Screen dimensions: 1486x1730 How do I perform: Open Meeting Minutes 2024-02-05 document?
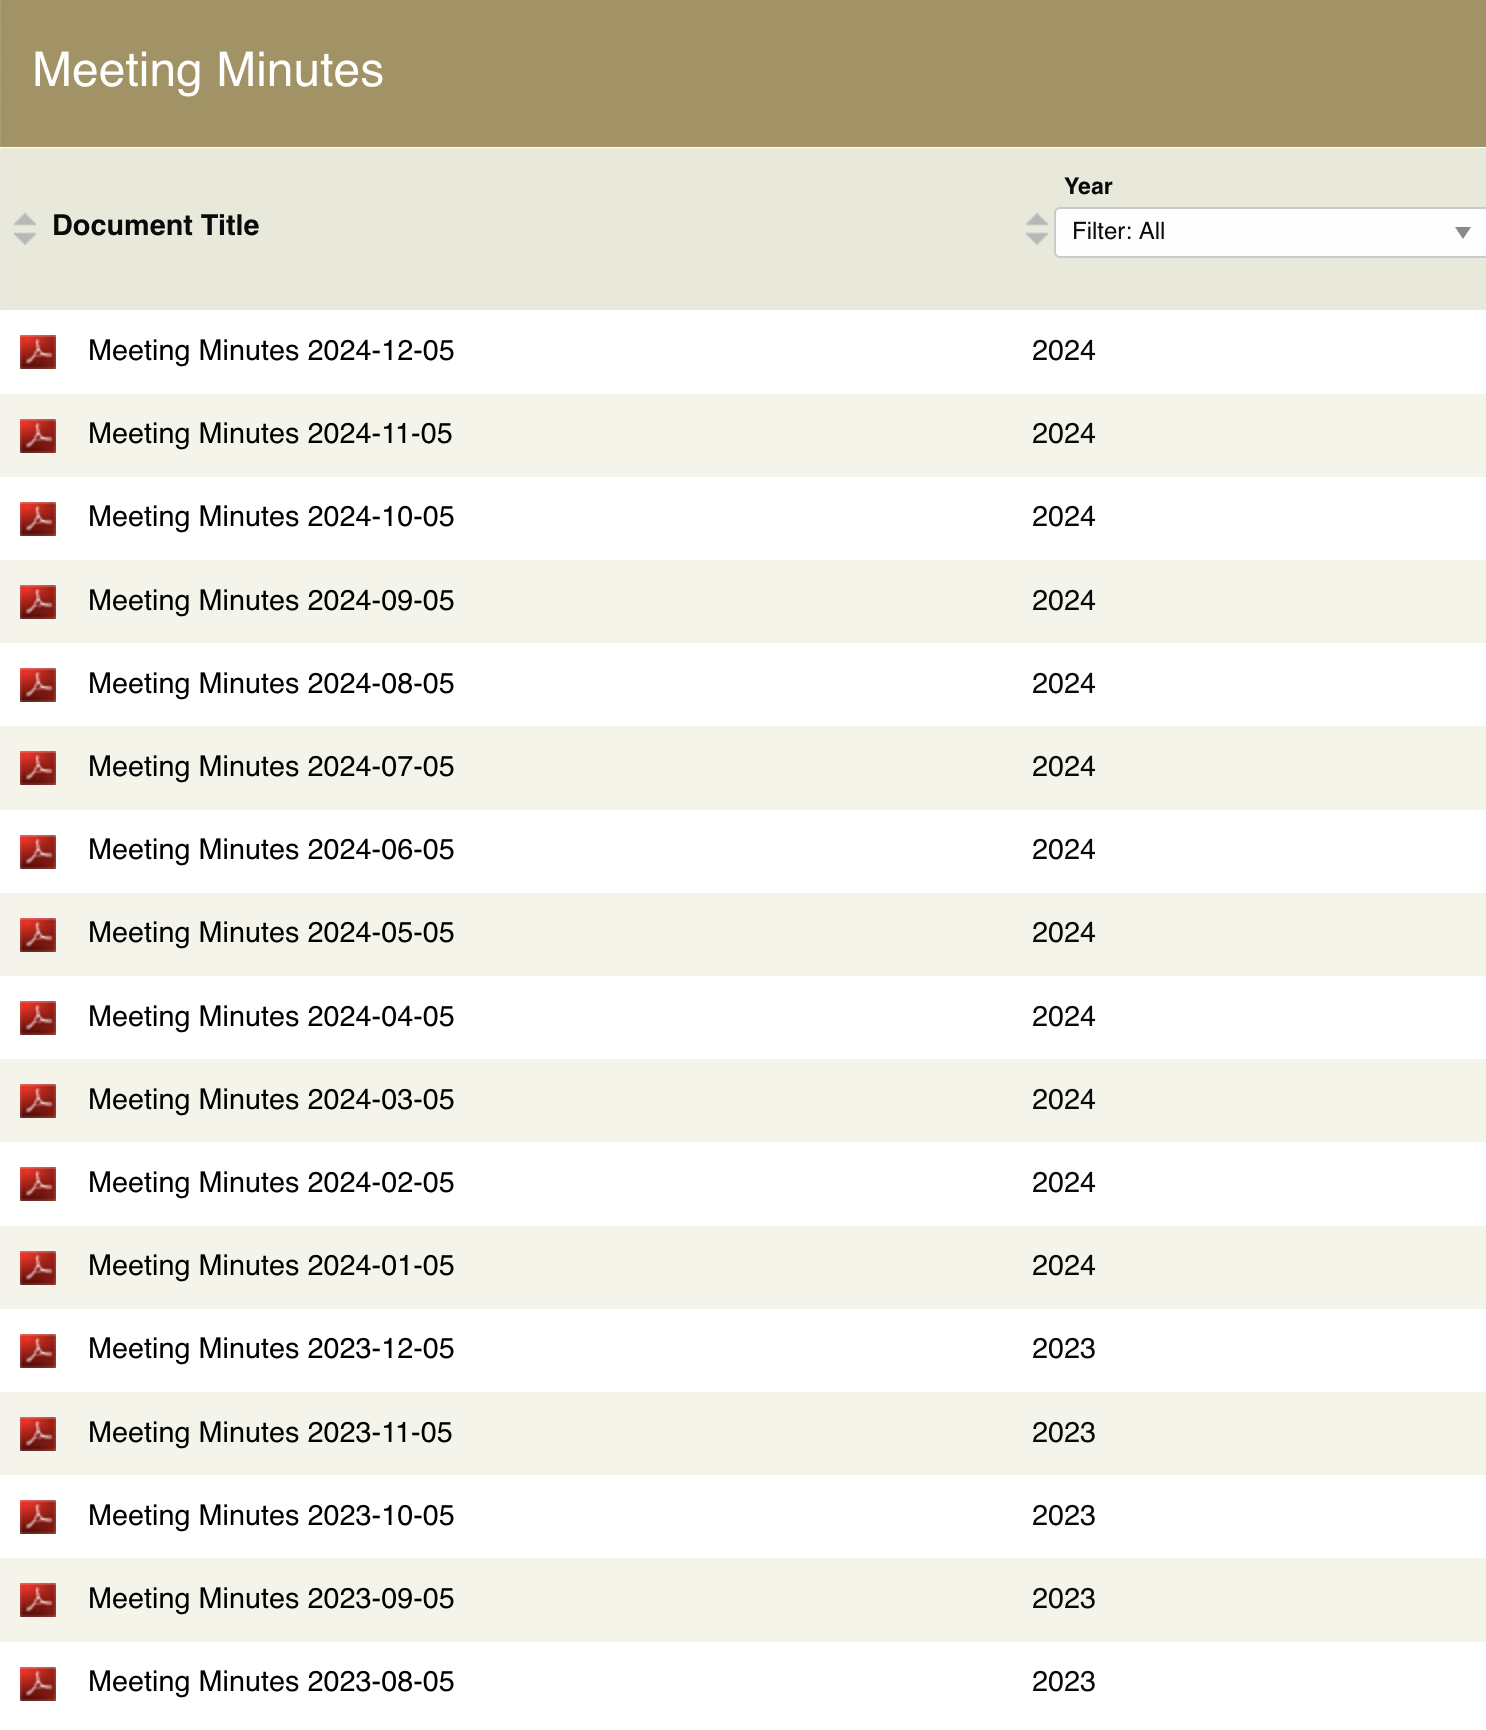[x=271, y=1183]
